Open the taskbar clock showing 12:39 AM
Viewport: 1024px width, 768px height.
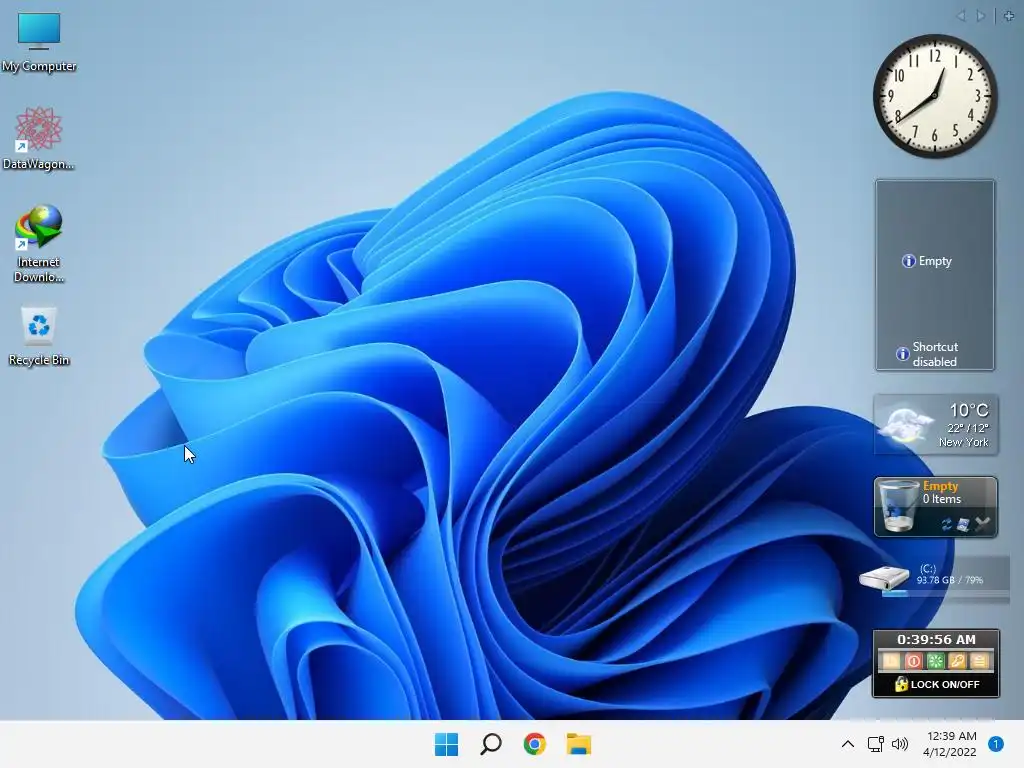tap(951, 744)
